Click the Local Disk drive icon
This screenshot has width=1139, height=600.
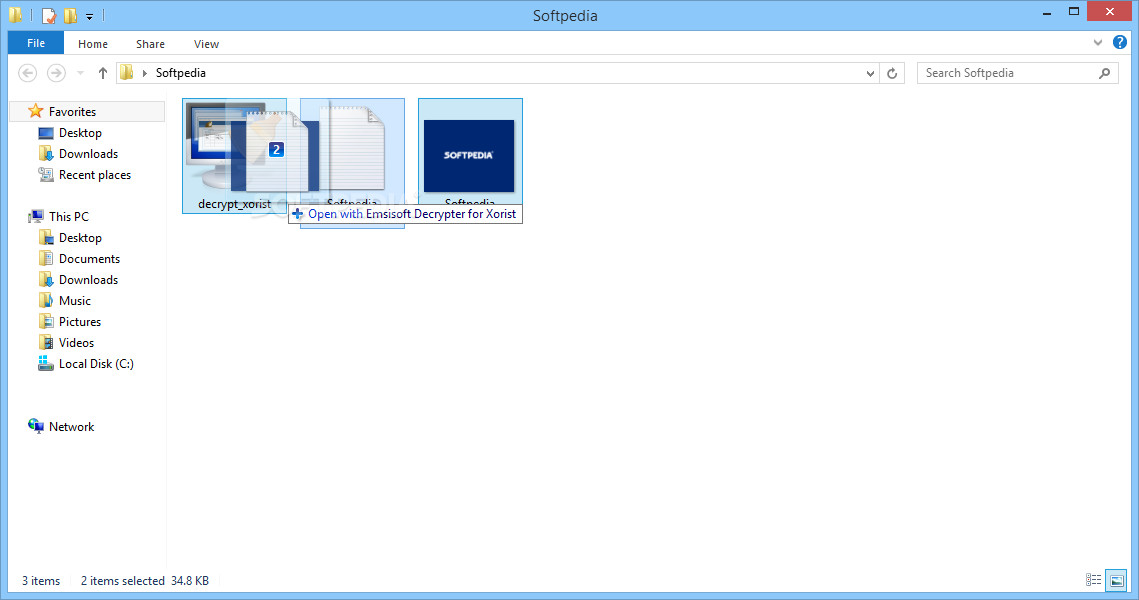click(x=46, y=363)
